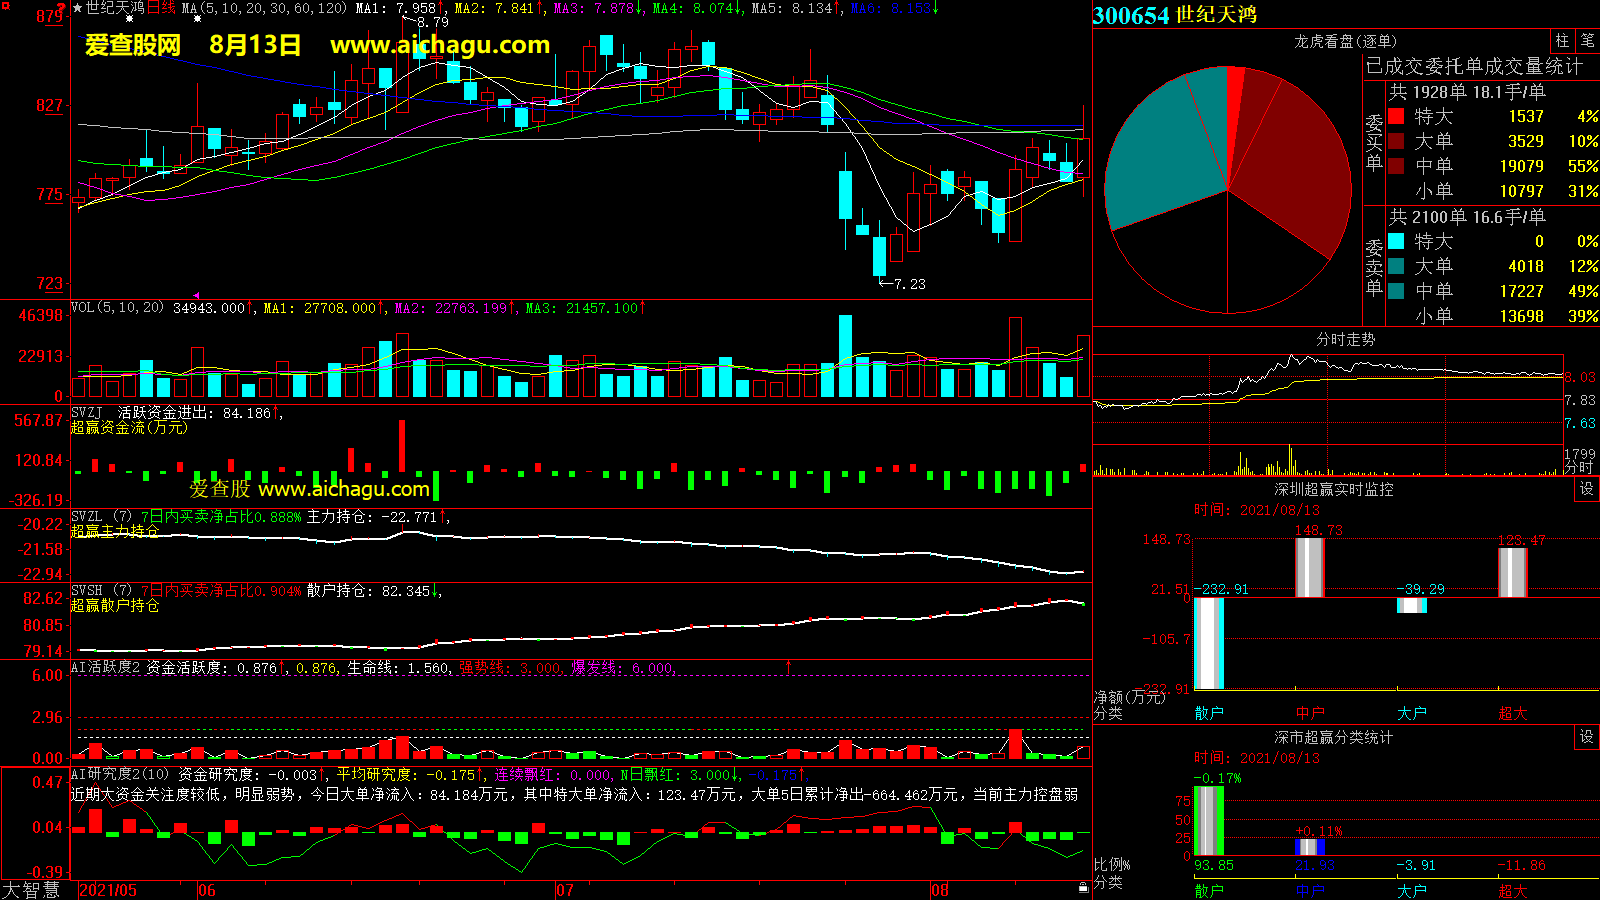Viewport: 1600px width, 900px height.
Task: Click the www.aichagu.com link at top
Action: click(440, 45)
